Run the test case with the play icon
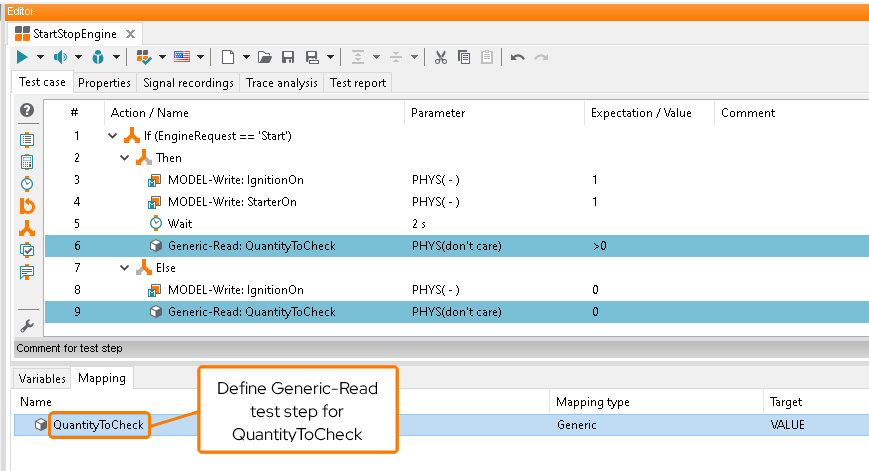The image size is (869, 471). [22, 57]
